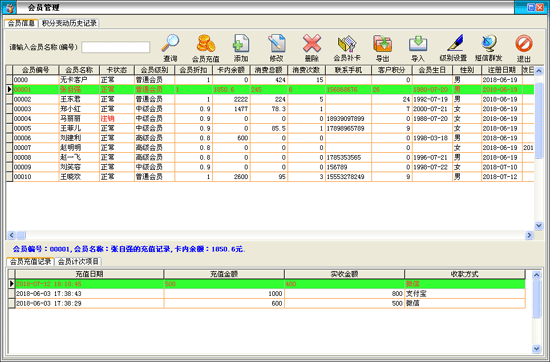Select member 赵一飞 row

click(270, 157)
